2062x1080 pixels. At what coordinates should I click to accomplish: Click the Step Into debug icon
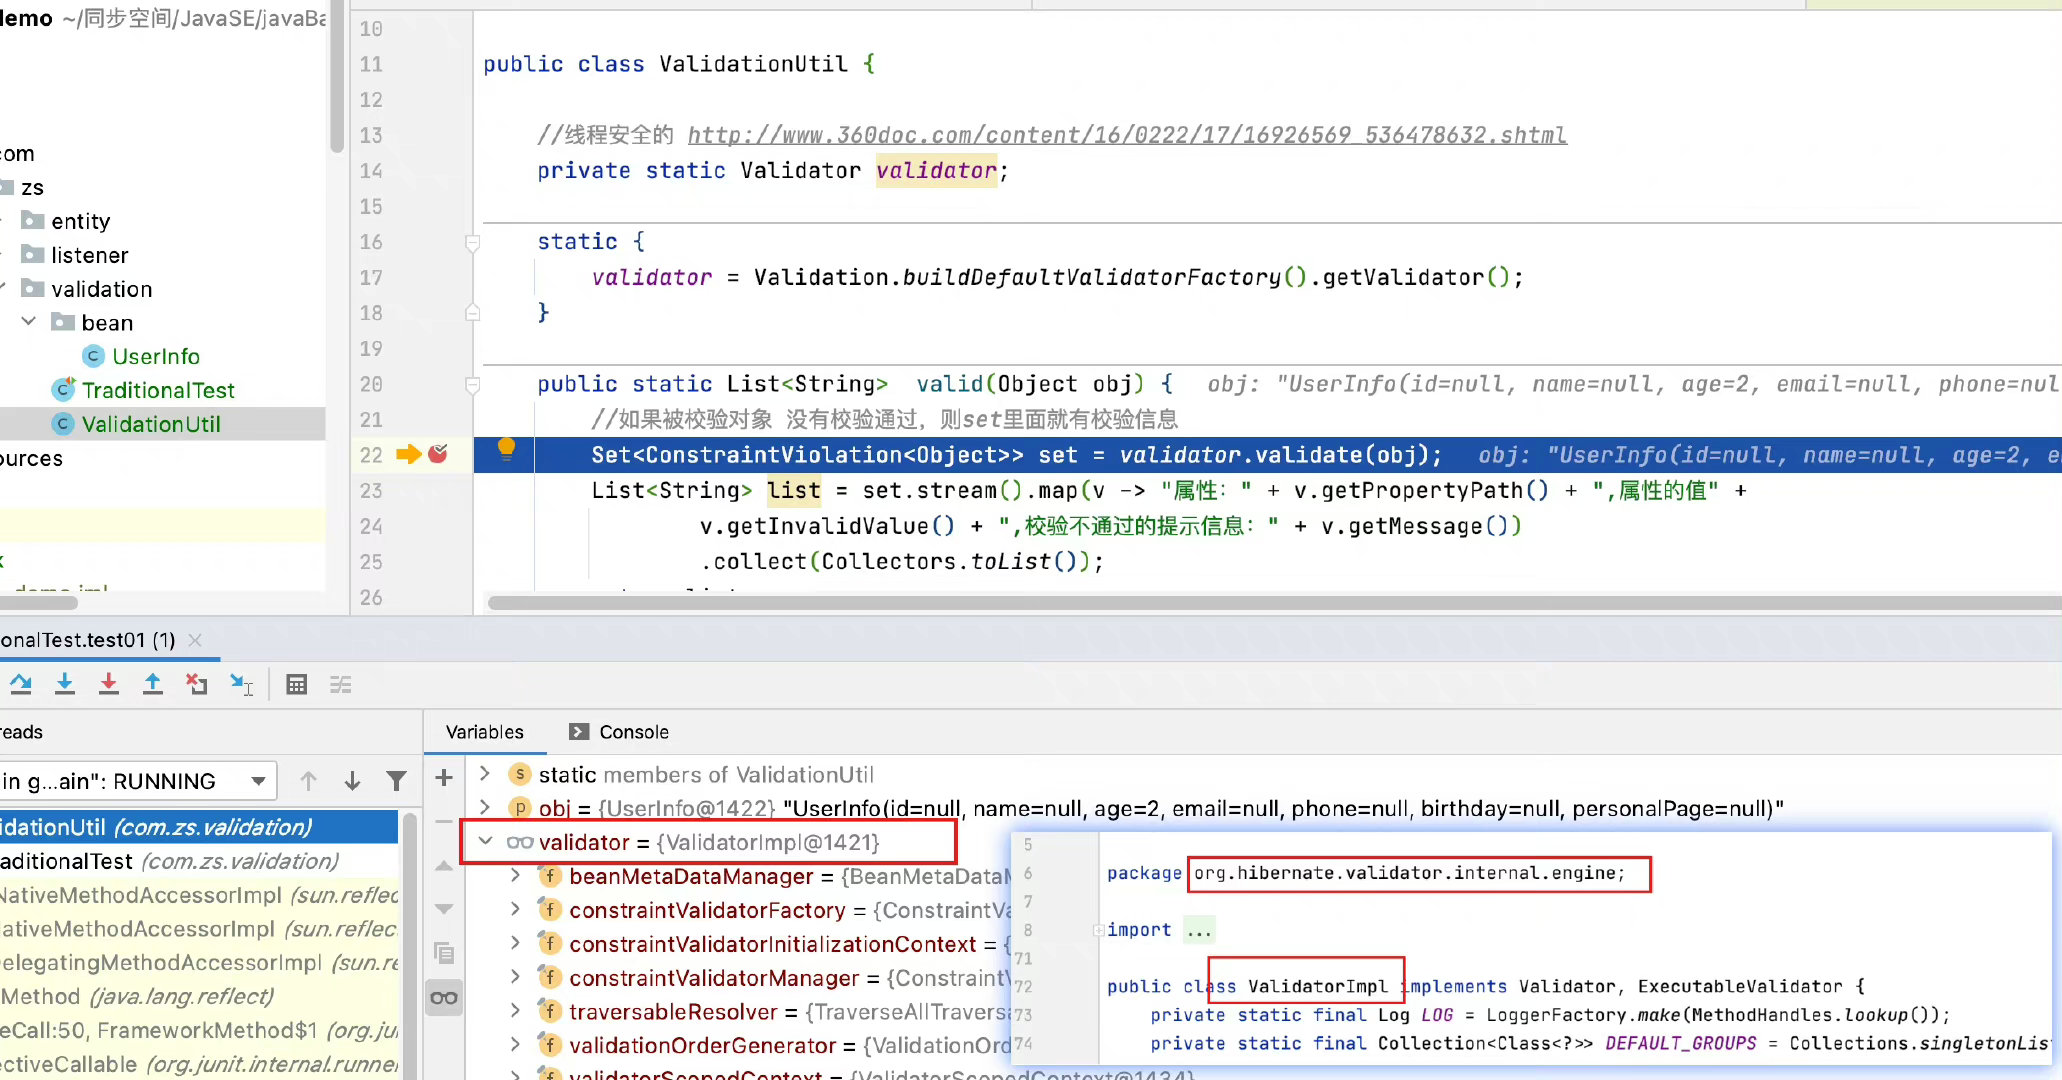coord(65,684)
